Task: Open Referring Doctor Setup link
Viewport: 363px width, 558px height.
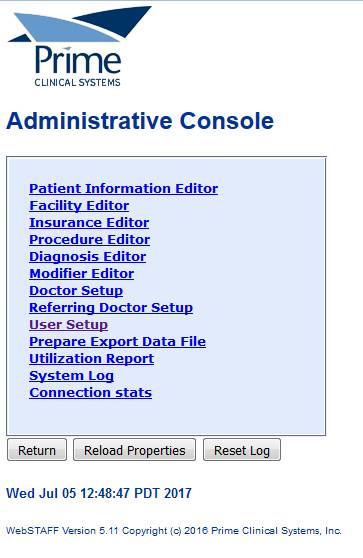Action: click(111, 308)
